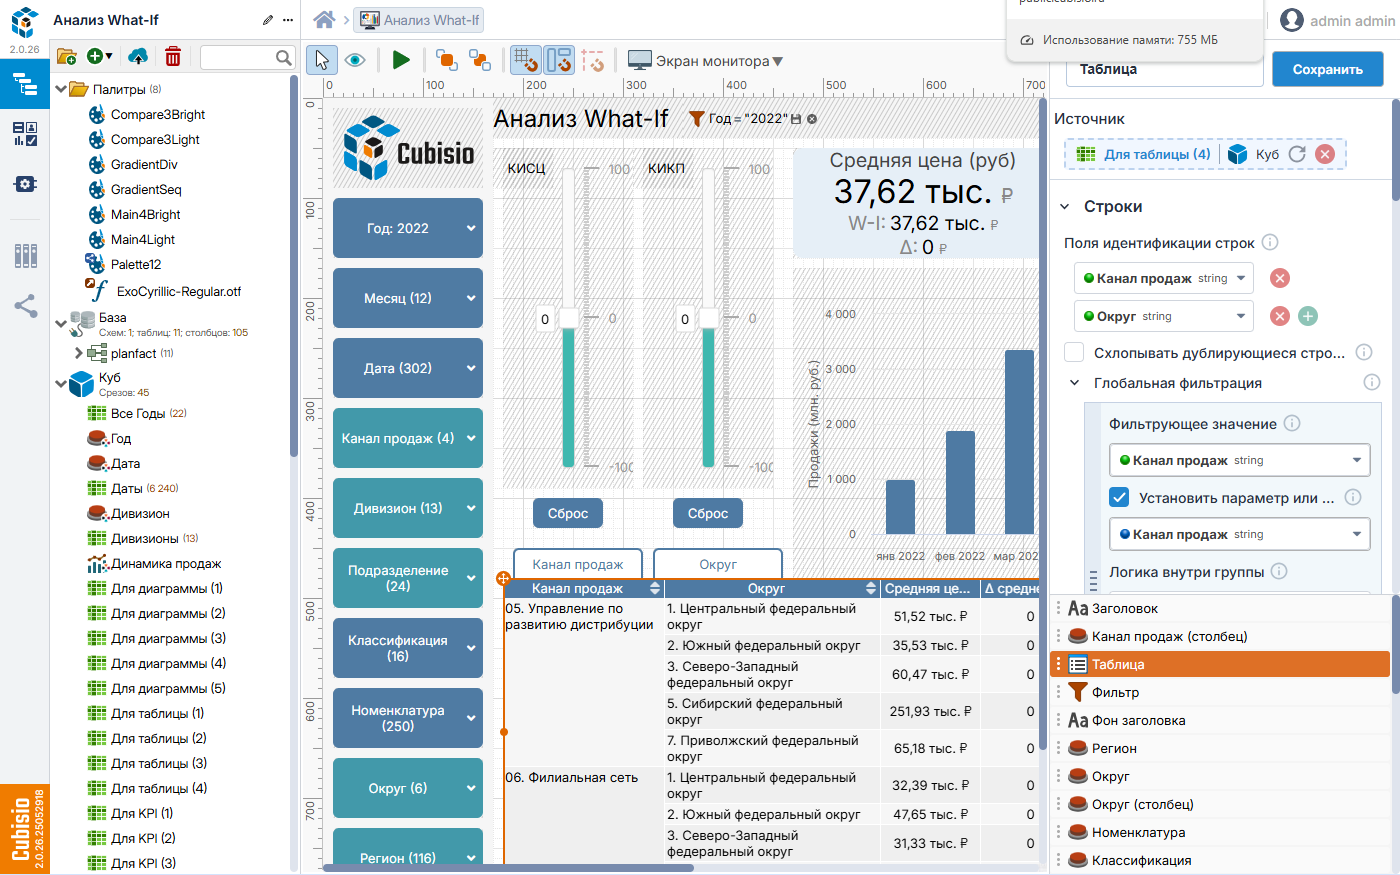Collapse the 'Палитры' folder in the tree
Image resolution: width=1400 pixels, height=875 pixels.
(x=62, y=89)
